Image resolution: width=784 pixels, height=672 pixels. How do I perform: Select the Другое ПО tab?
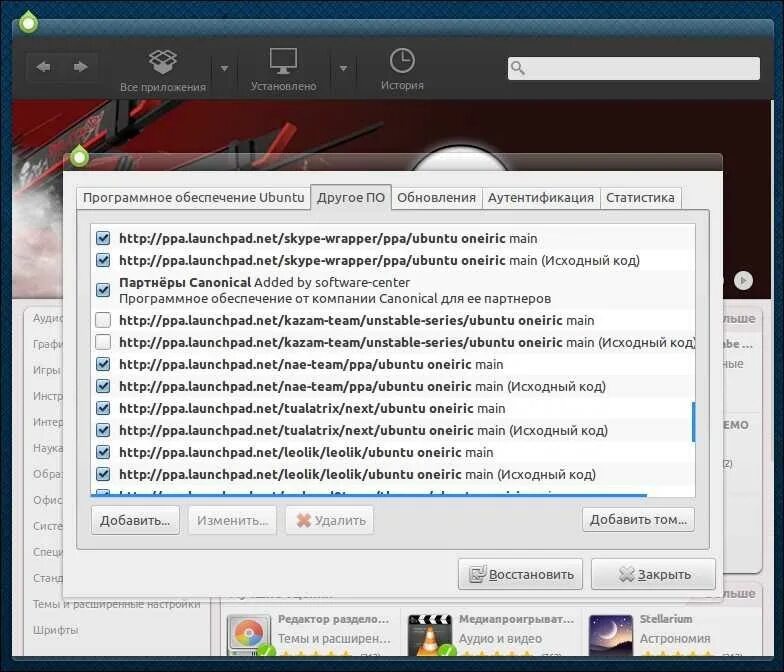351,198
